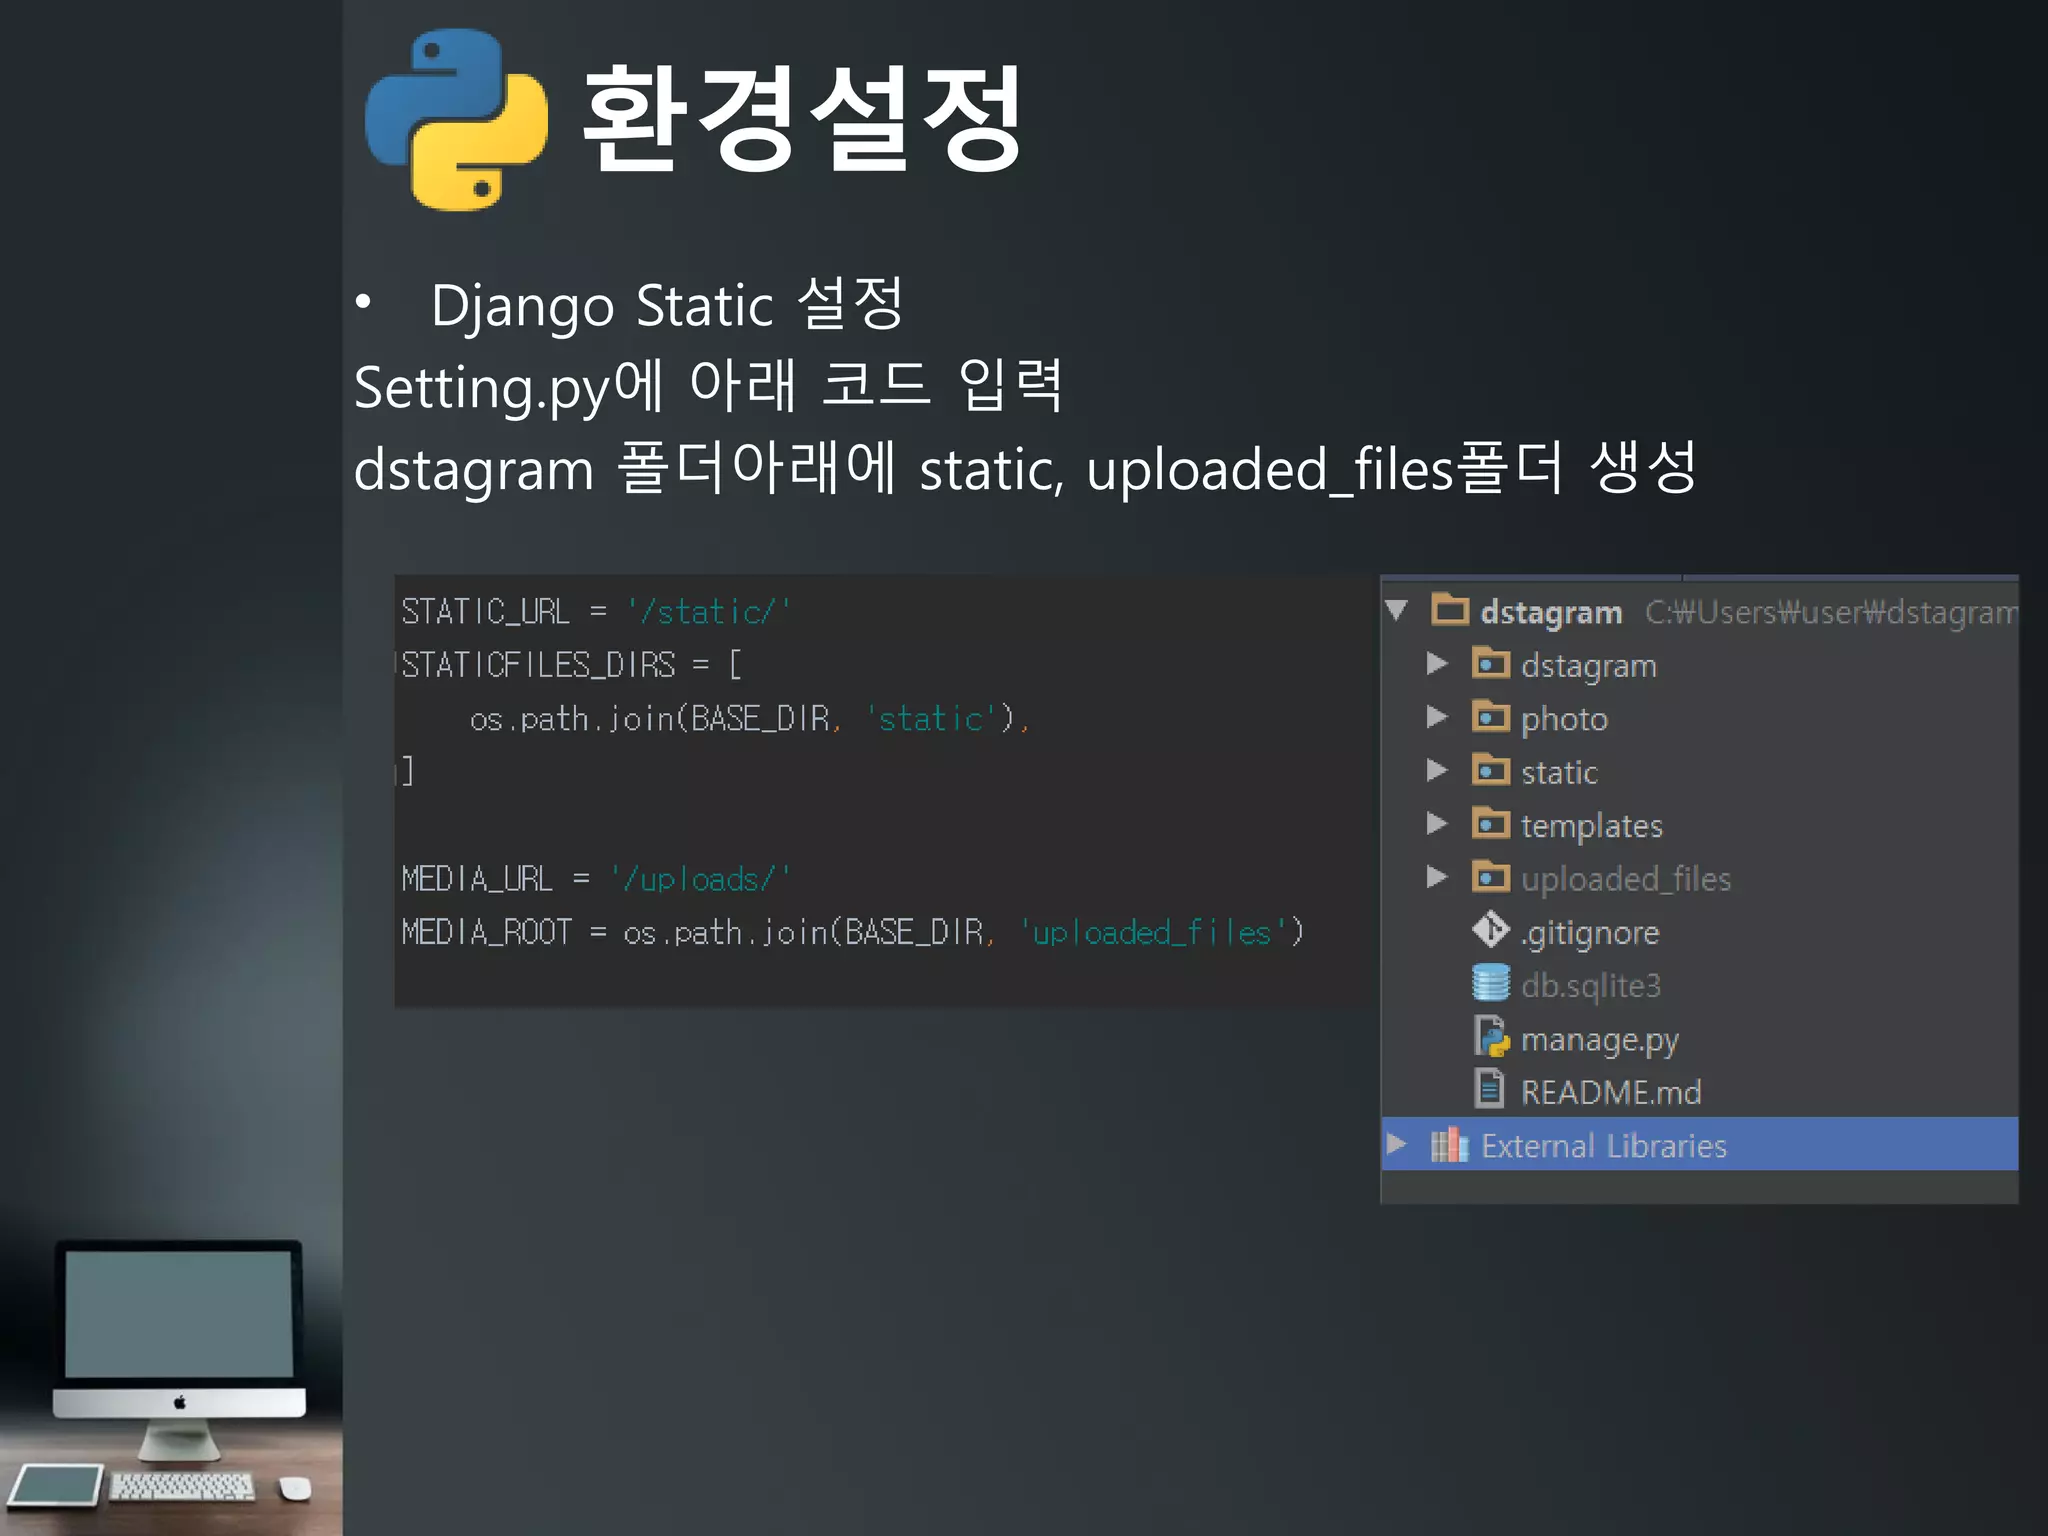
Task: Click the manage.py Python file icon
Action: pyautogui.click(x=1491, y=1036)
